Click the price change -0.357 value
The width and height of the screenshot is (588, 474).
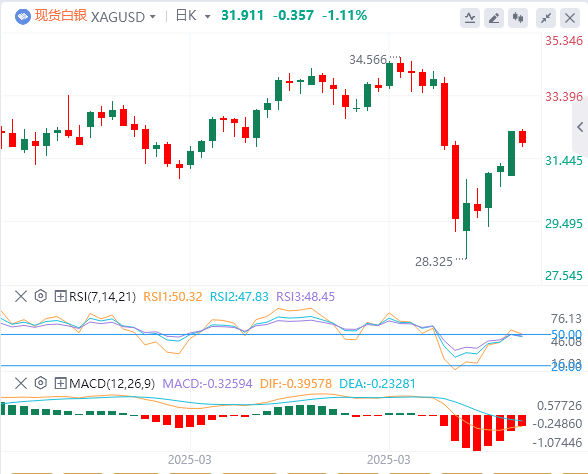coord(293,15)
